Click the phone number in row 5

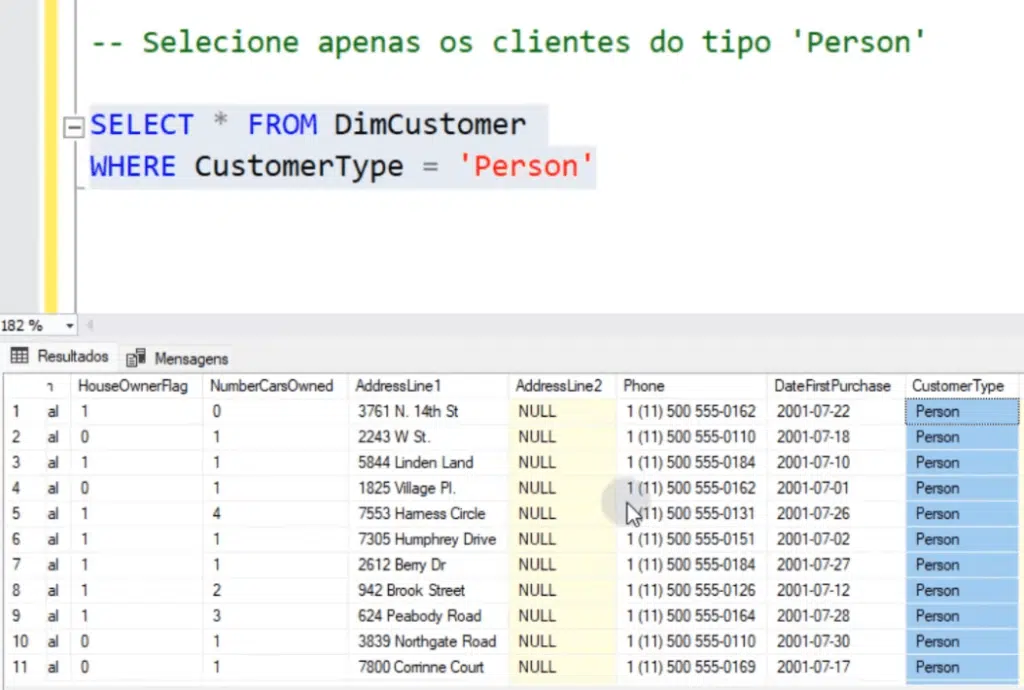click(x=691, y=513)
